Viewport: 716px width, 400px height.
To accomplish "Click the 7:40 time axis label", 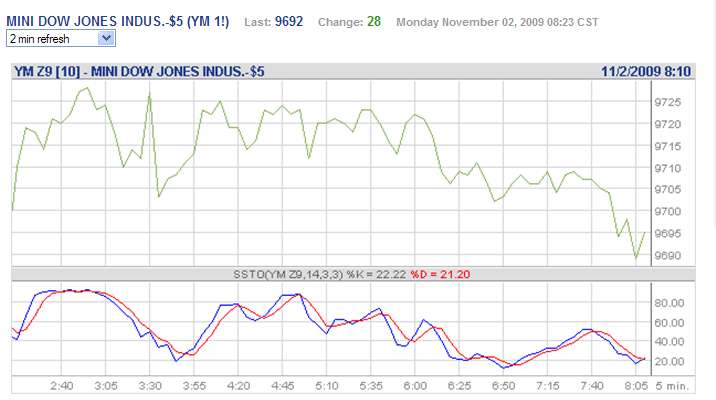I will (x=592, y=386).
